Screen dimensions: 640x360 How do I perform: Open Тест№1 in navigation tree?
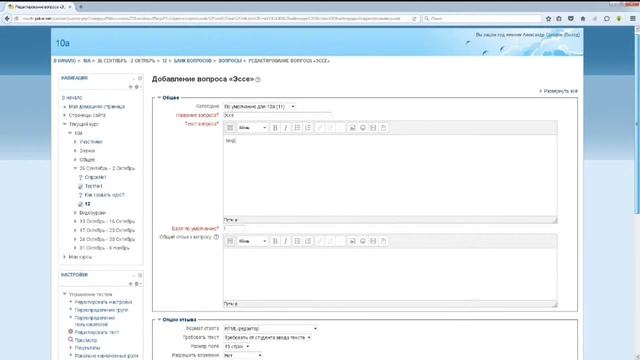pyautogui.click(x=93, y=186)
